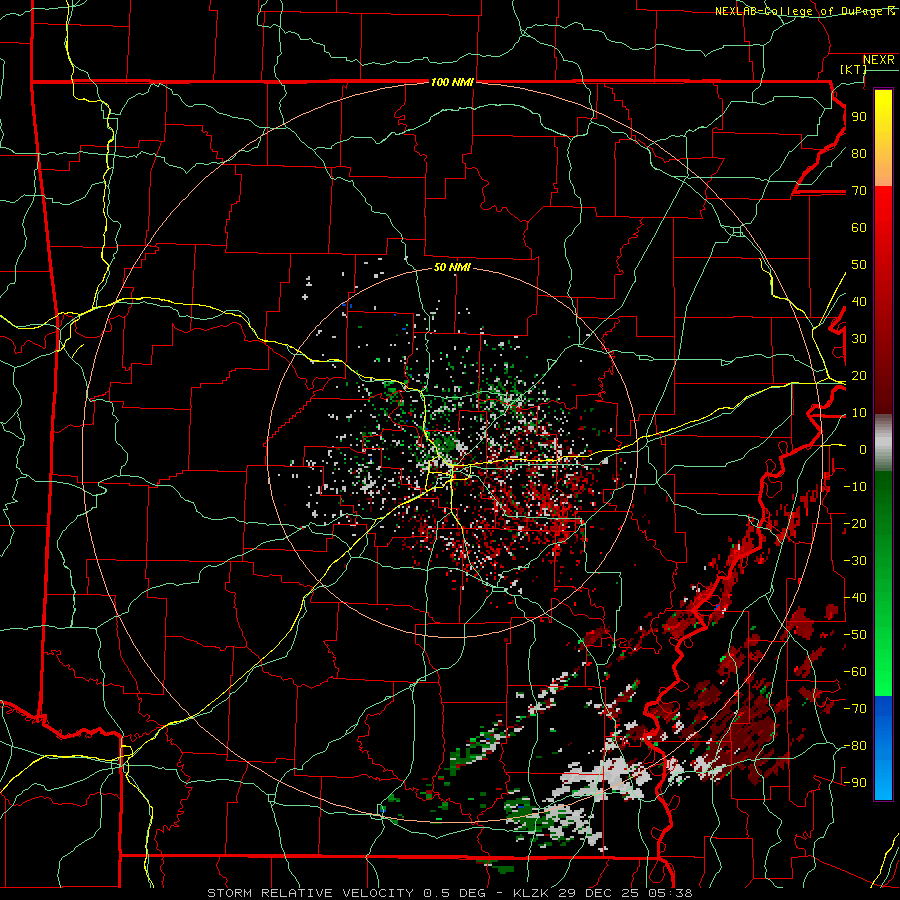Click the 60 value on the velocity scale

859,228
